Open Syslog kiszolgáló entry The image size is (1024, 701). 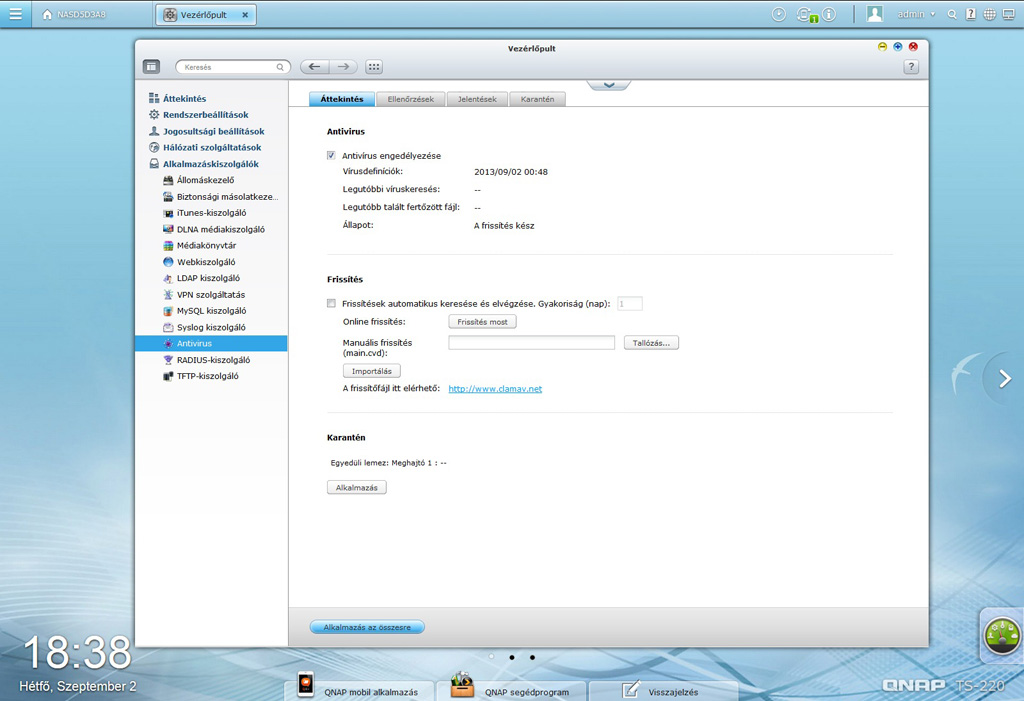point(204,327)
